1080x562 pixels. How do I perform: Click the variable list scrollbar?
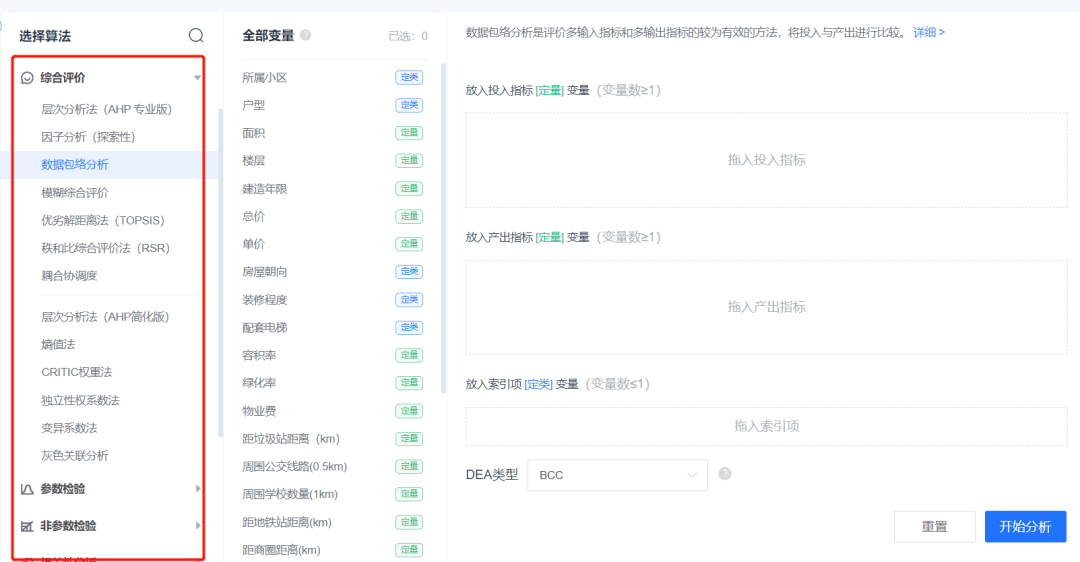tap(444, 228)
